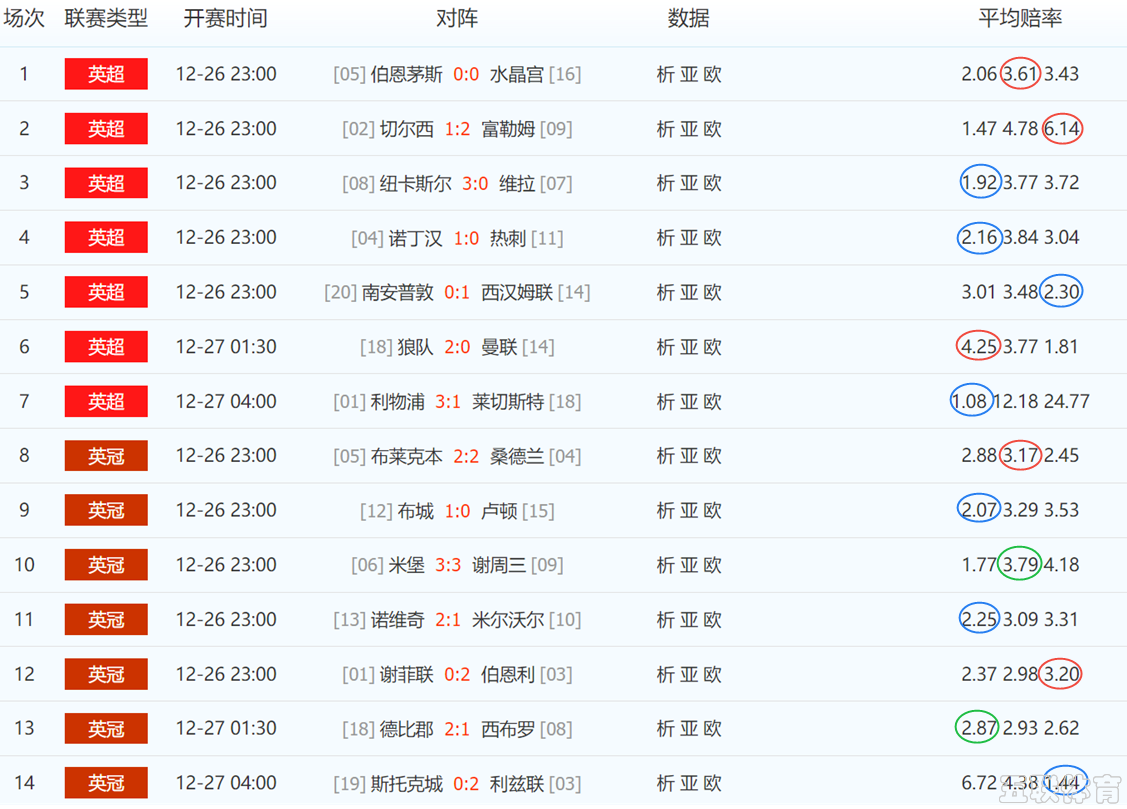Select 谢周三 in match 10
The image size is (1127, 809).
(499, 565)
